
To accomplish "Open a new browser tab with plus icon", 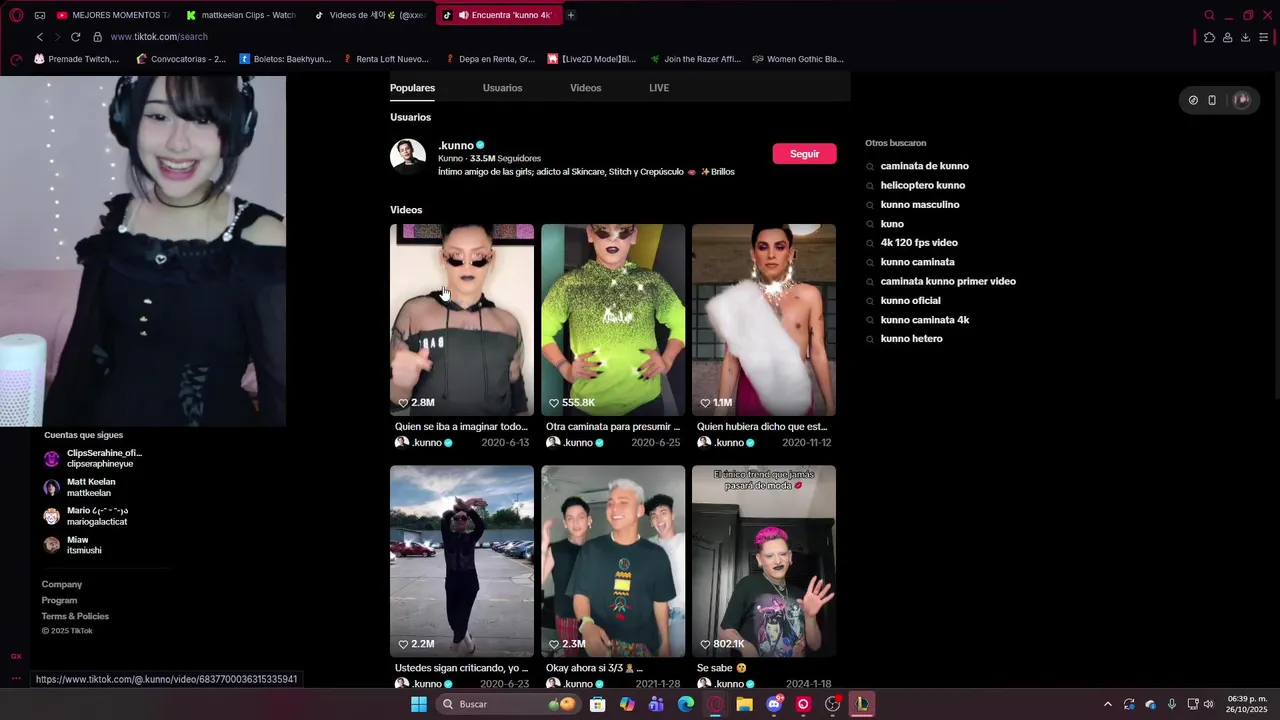I will (570, 15).
